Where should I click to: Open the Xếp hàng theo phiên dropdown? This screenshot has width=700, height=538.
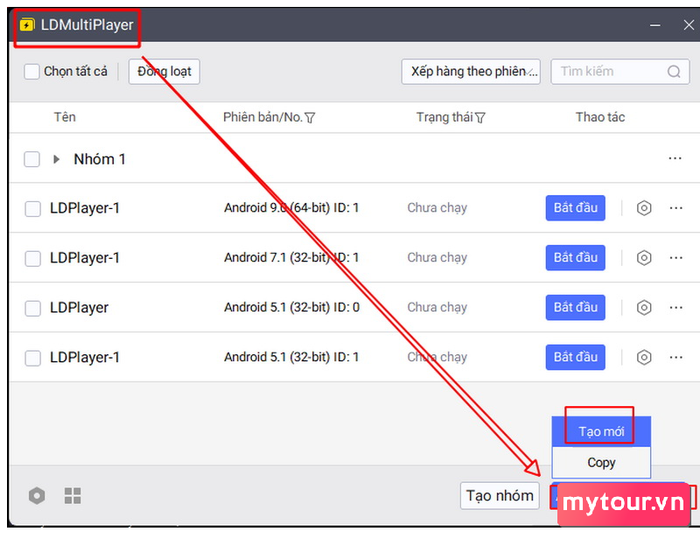click(x=471, y=71)
